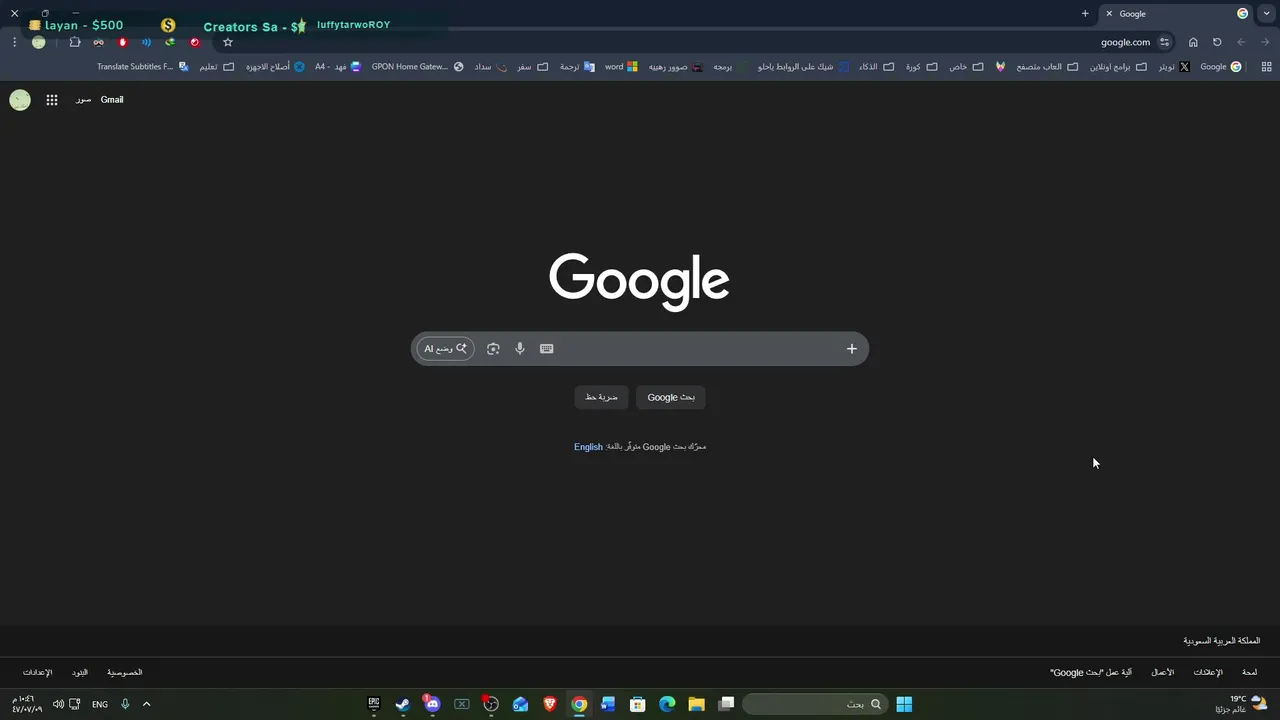Image resolution: width=1280 pixels, height=720 pixels.
Task: Bookmark this page with the star icon
Action: (x=228, y=42)
